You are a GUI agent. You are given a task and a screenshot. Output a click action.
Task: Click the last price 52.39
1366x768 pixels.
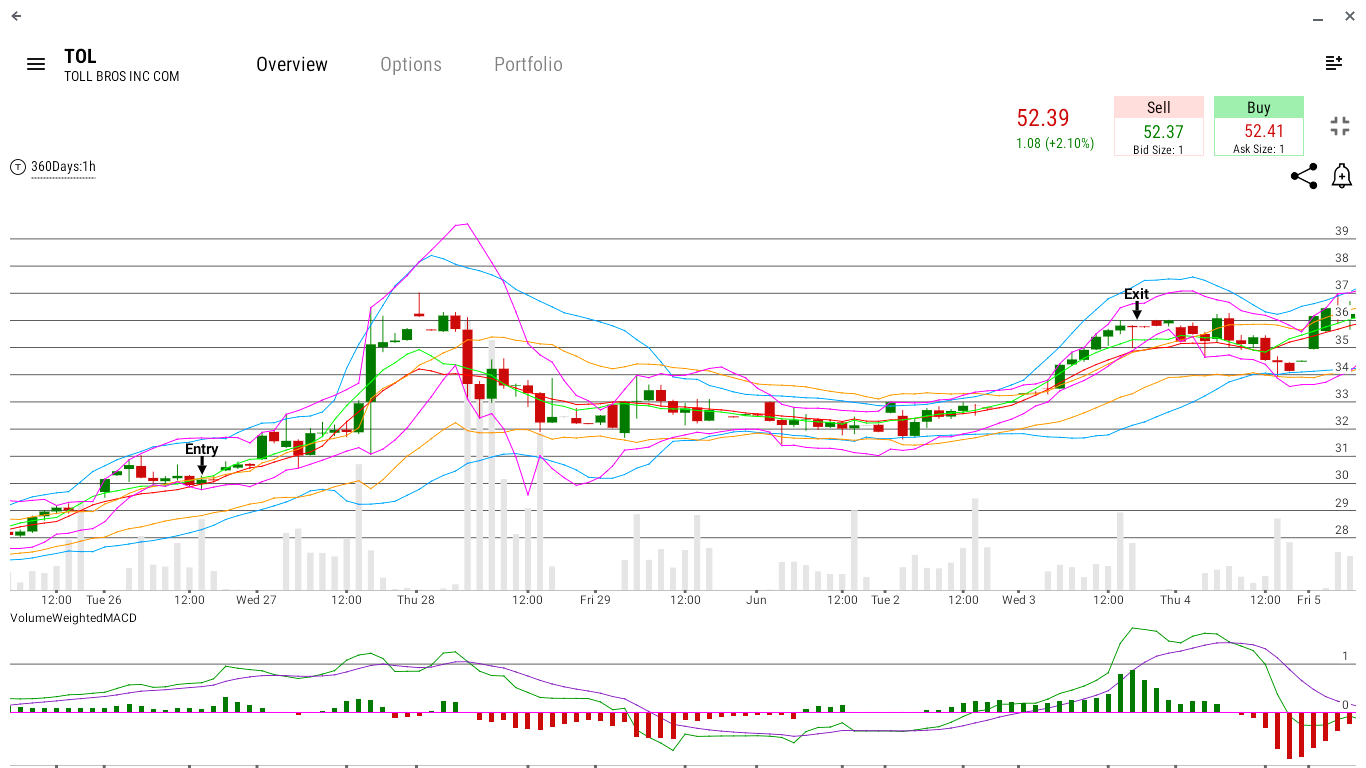click(x=1043, y=118)
